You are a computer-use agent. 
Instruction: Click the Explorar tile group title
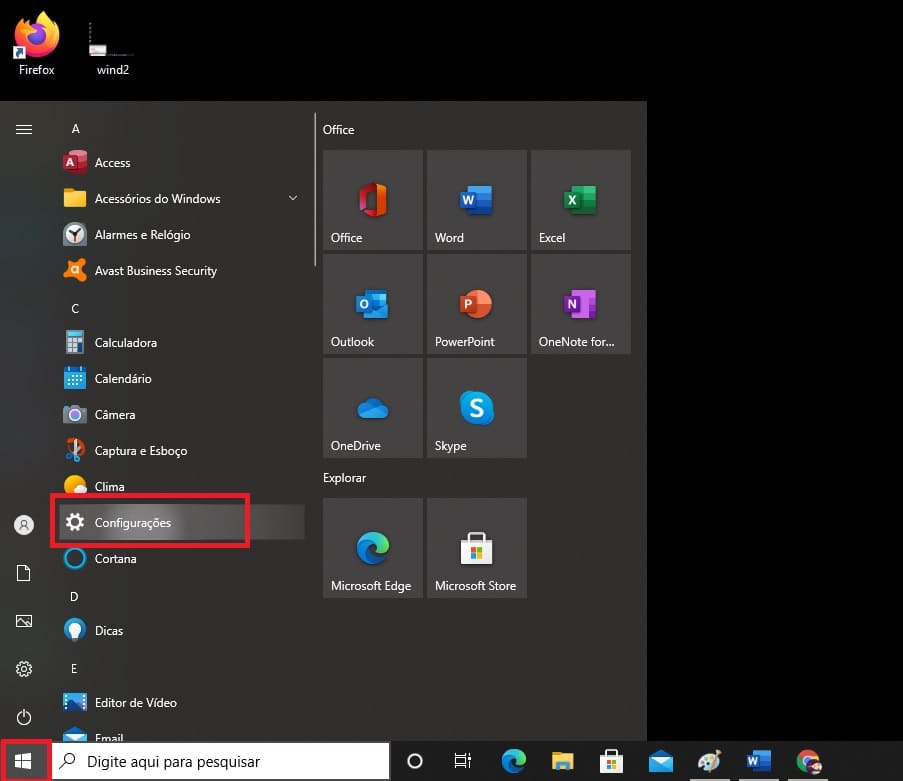click(344, 478)
